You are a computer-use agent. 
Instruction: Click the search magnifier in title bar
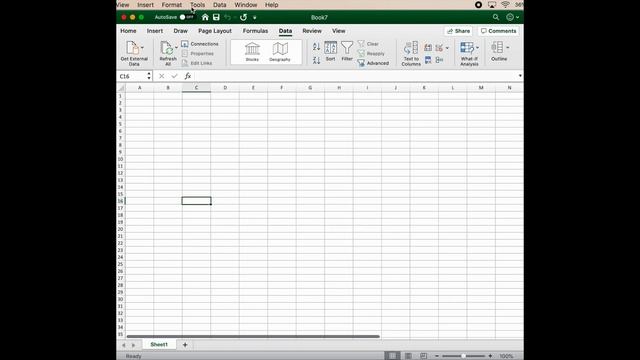pyautogui.click(x=496, y=17)
